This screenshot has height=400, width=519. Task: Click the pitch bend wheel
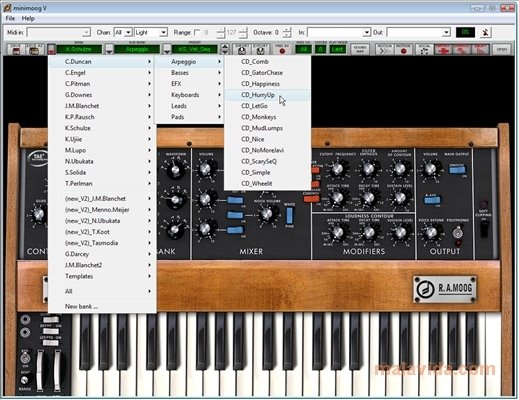pos(40,371)
